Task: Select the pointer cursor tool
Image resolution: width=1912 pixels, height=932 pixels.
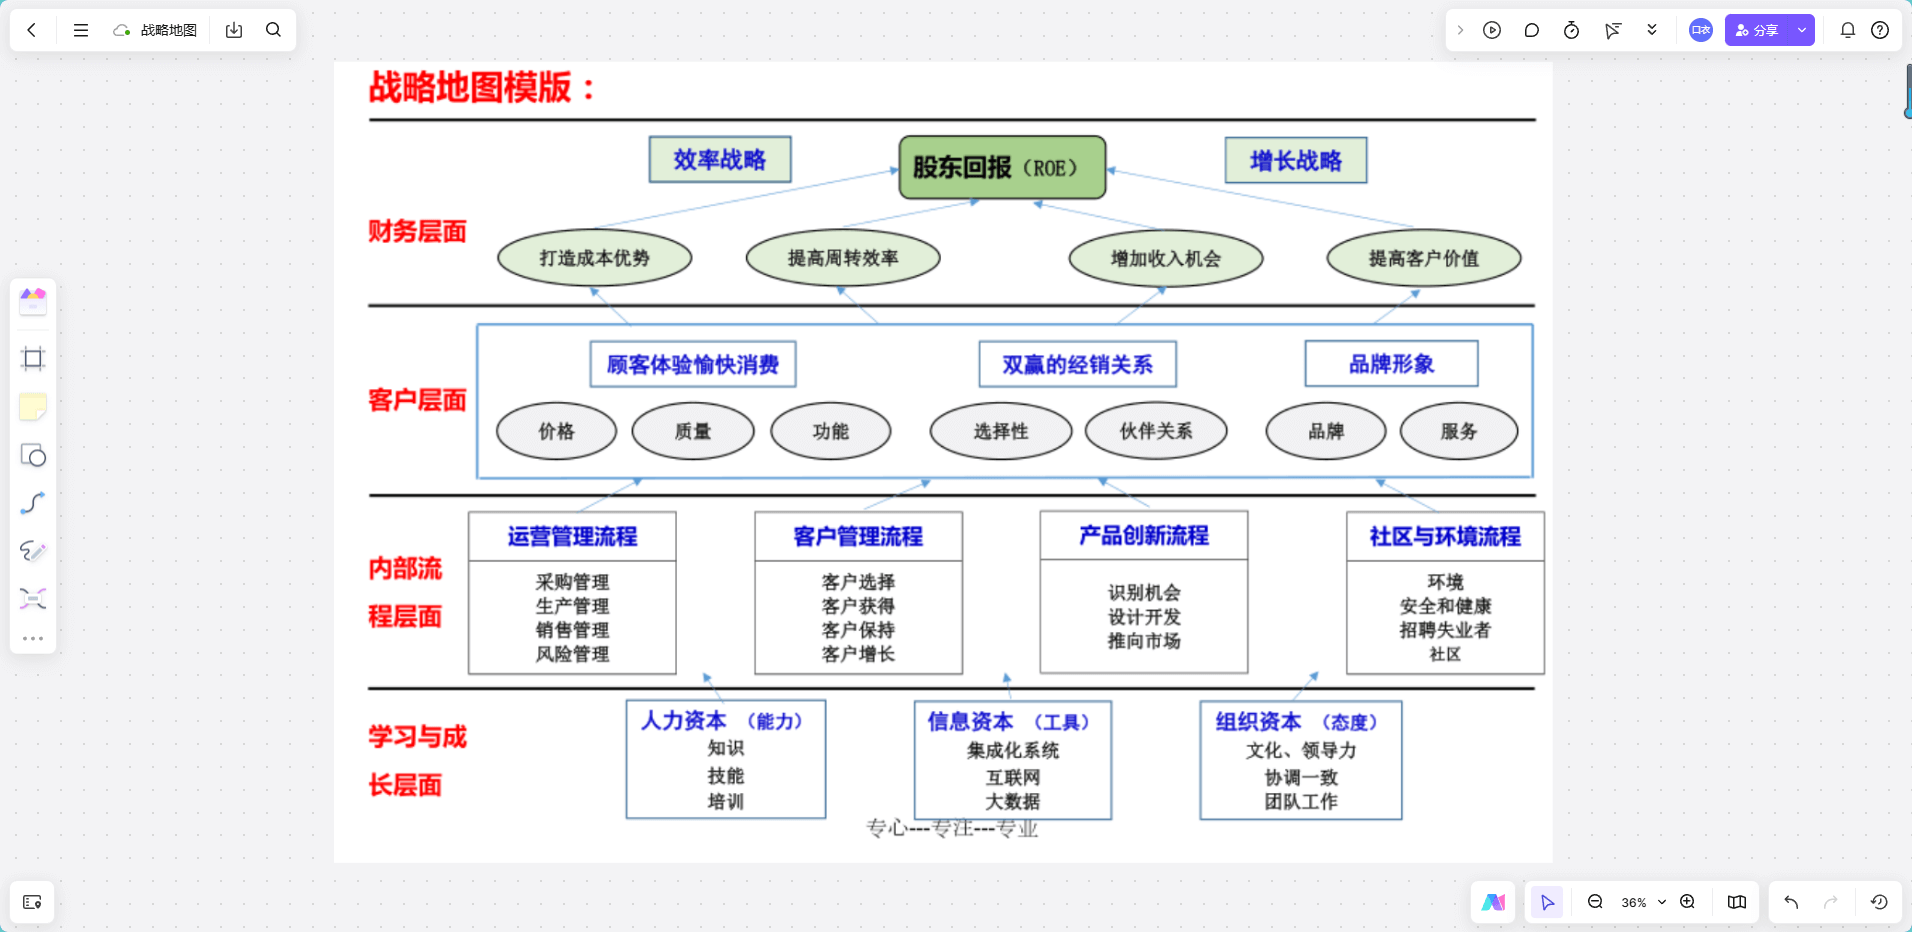Action: 1547,902
